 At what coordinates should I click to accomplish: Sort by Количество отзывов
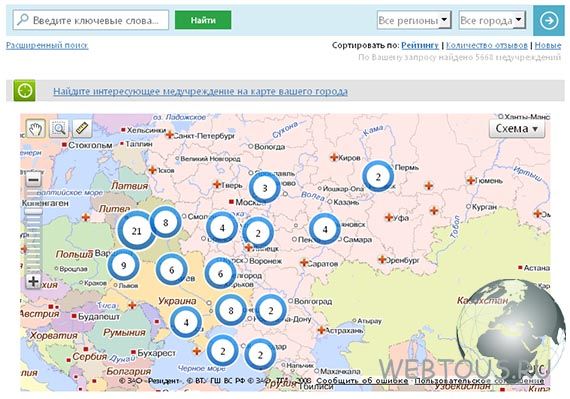(487, 45)
